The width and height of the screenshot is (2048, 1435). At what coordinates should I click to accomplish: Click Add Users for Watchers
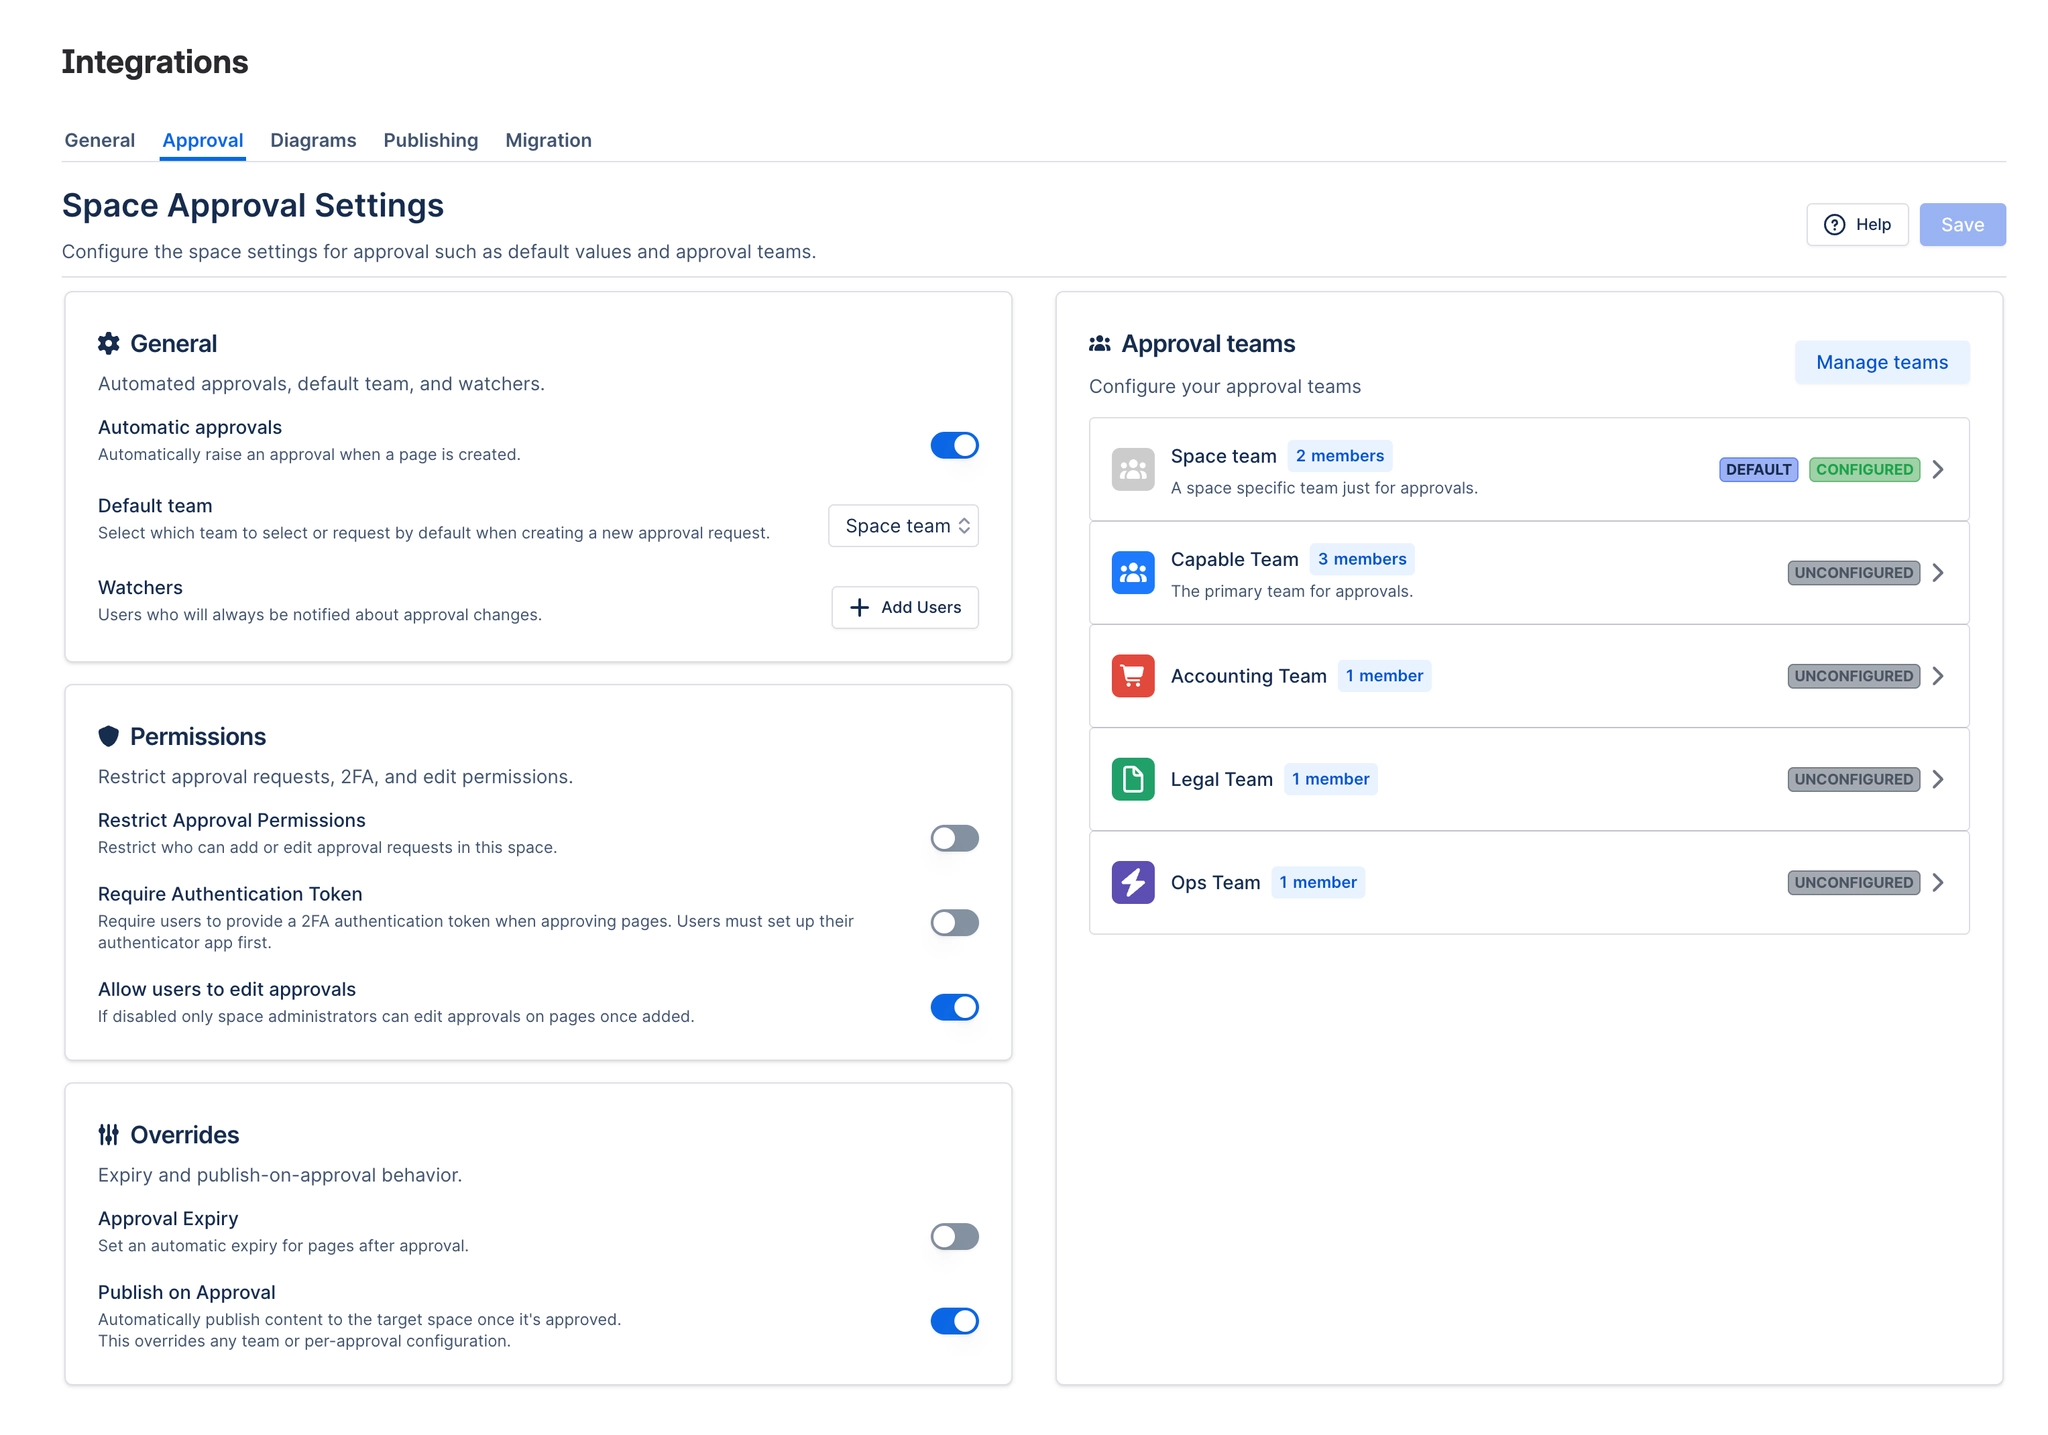point(904,607)
